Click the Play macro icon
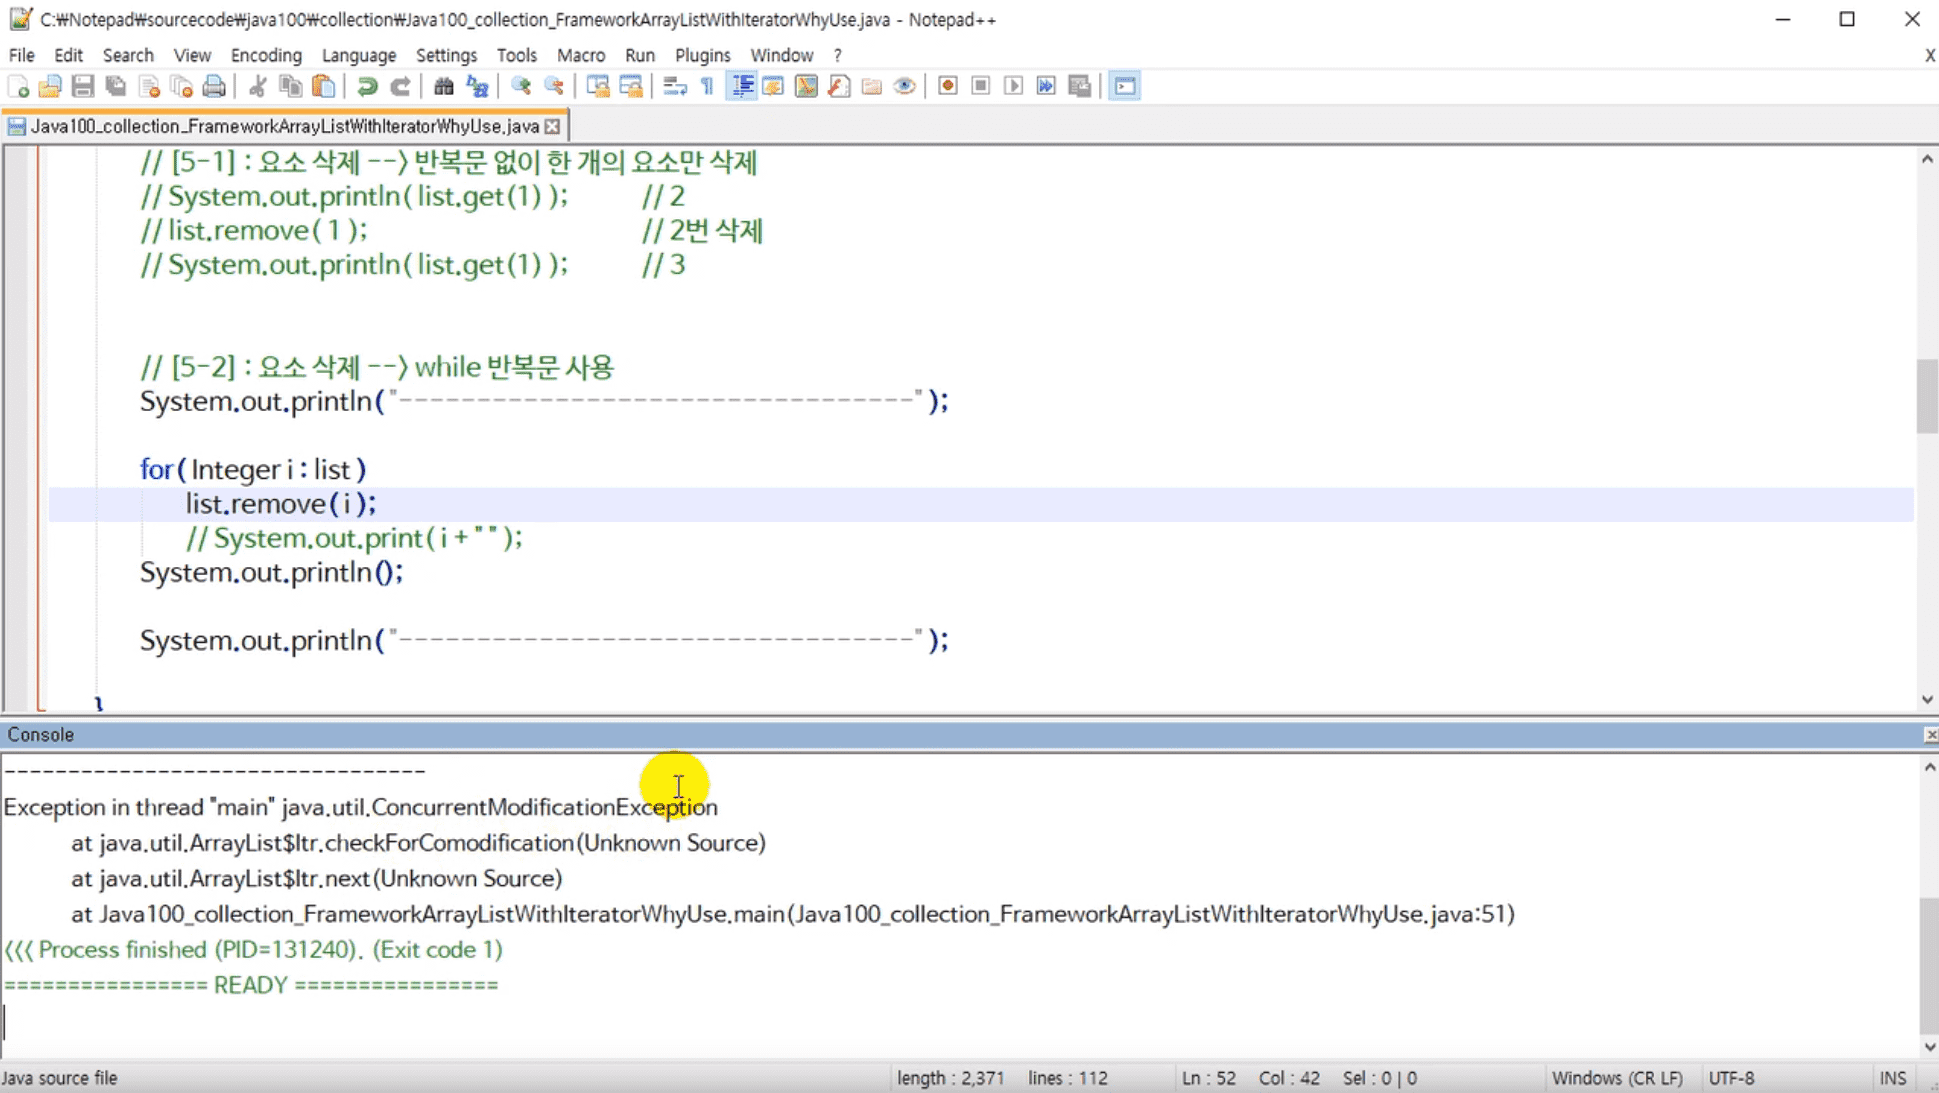 click(x=1014, y=87)
